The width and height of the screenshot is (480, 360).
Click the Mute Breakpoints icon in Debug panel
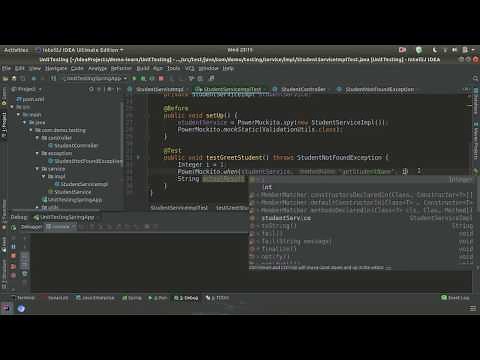(x=13, y=276)
